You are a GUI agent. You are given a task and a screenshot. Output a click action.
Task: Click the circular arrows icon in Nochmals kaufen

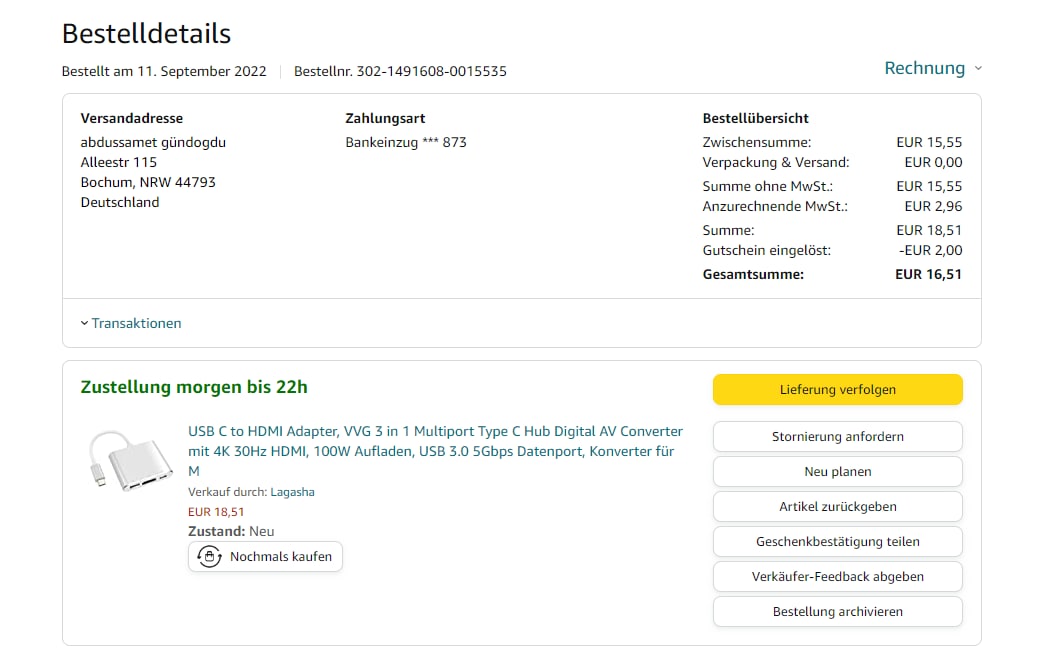click(209, 557)
